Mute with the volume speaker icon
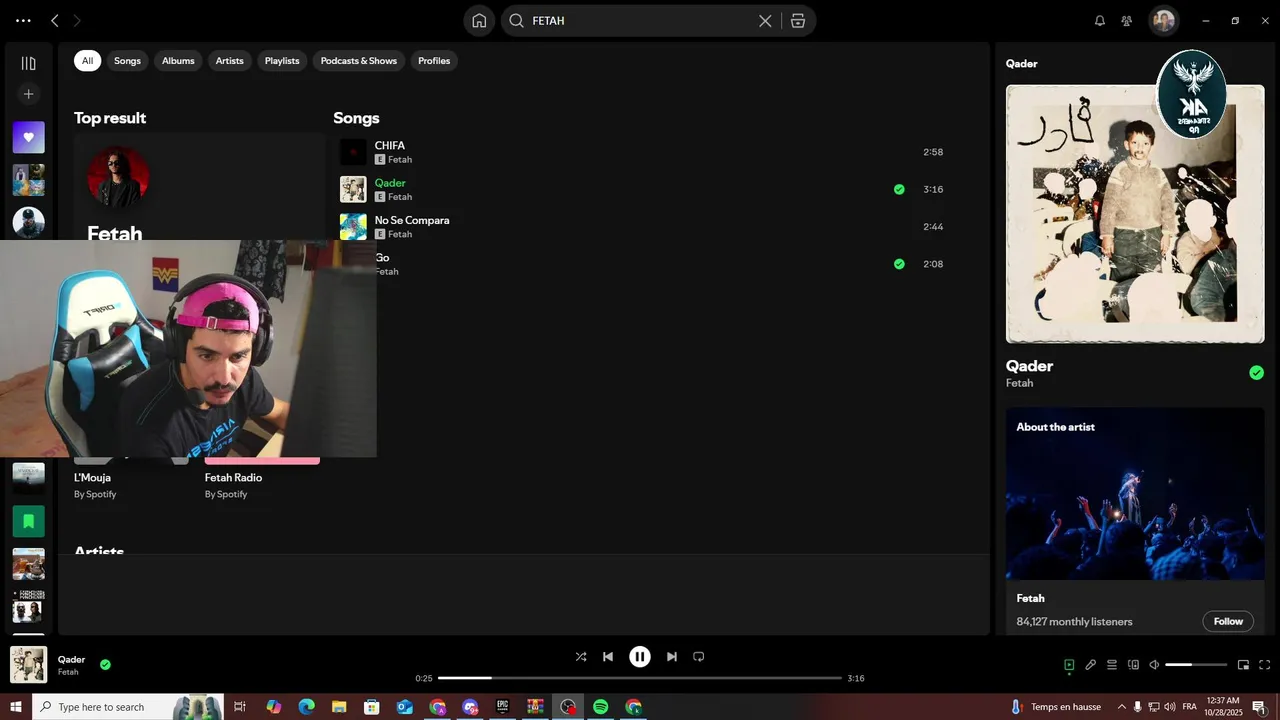This screenshot has width=1280, height=720. pyautogui.click(x=1154, y=665)
